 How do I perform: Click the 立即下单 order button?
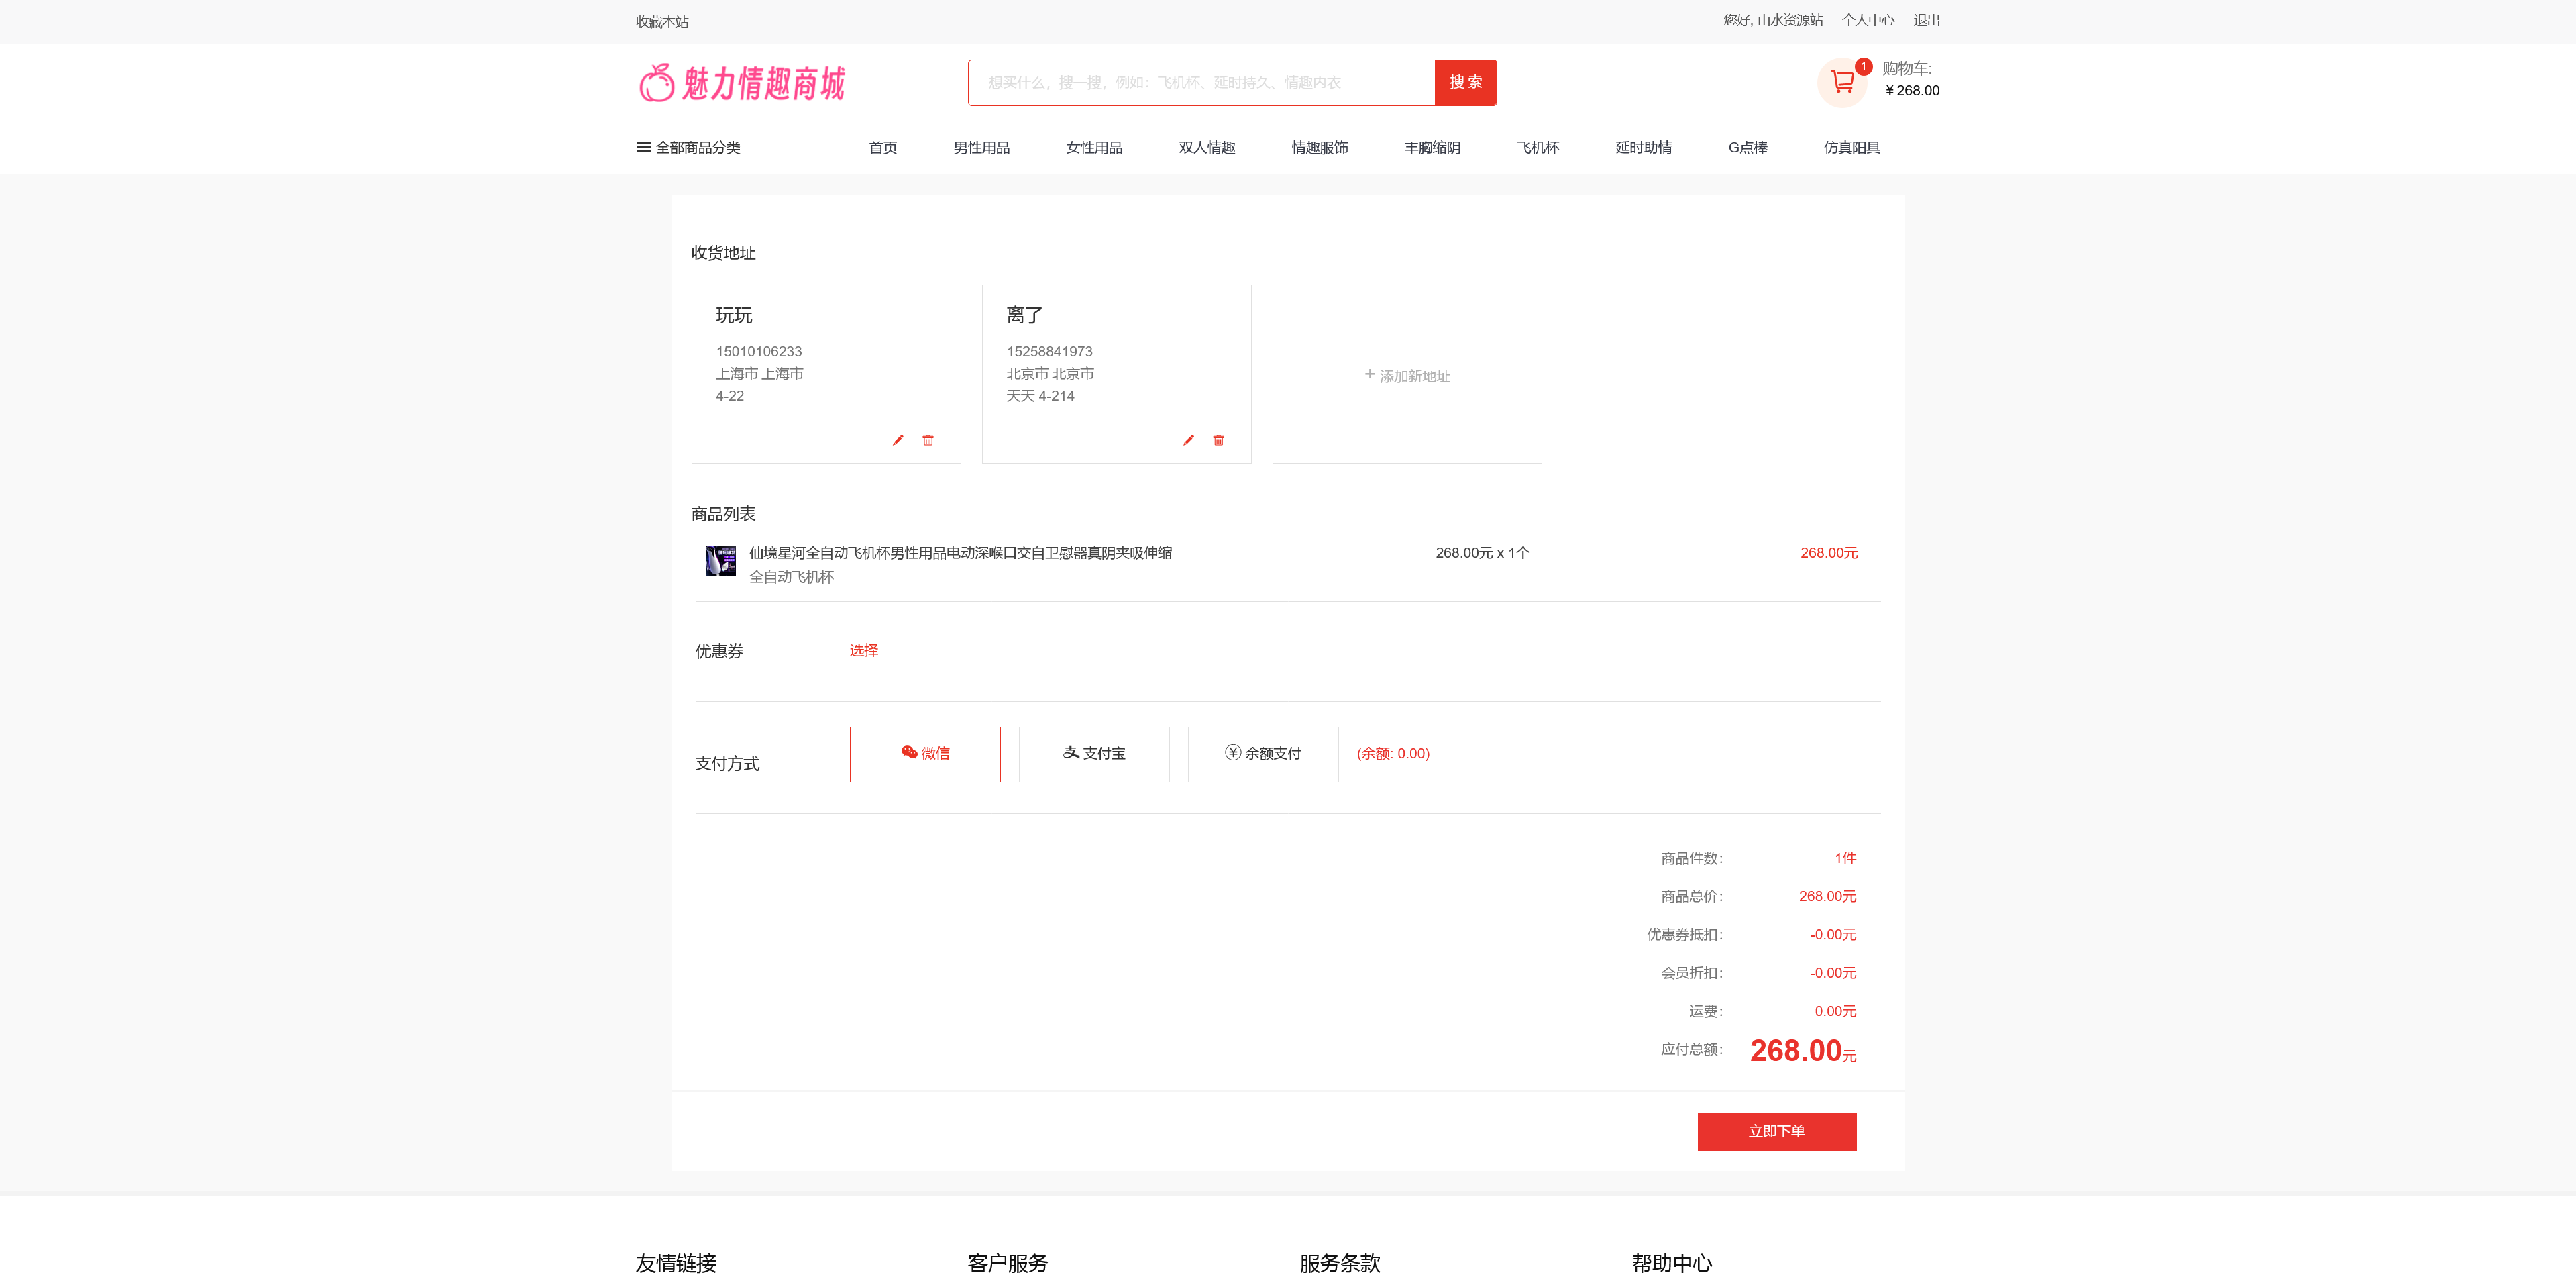point(1777,1131)
